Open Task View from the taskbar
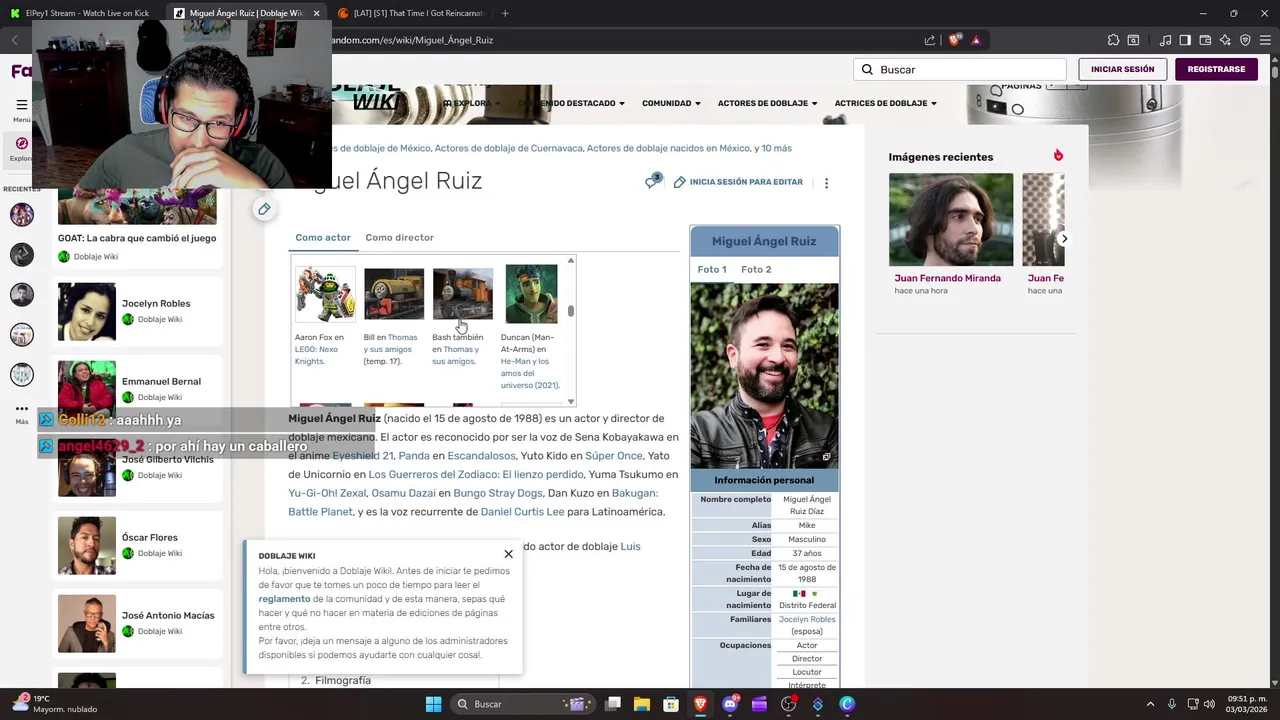This screenshot has width=1280, height=720. [613, 704]
